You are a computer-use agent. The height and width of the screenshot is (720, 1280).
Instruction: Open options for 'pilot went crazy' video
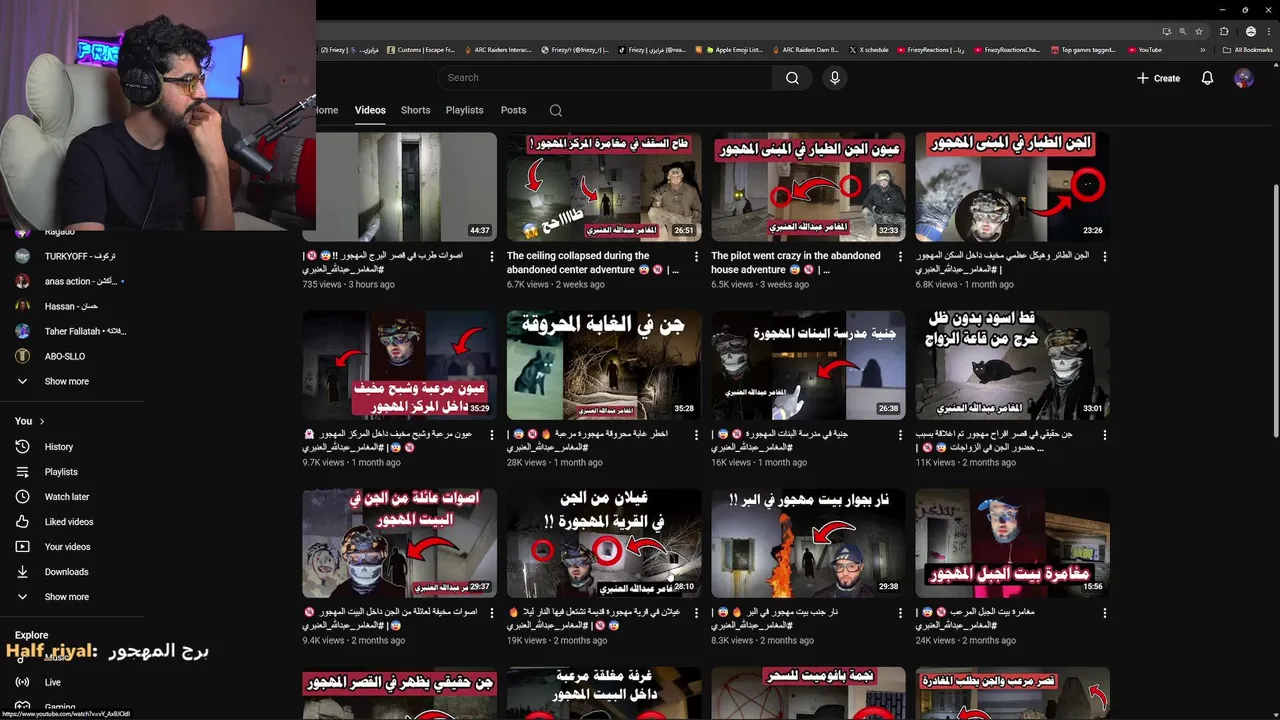point(900,257)
